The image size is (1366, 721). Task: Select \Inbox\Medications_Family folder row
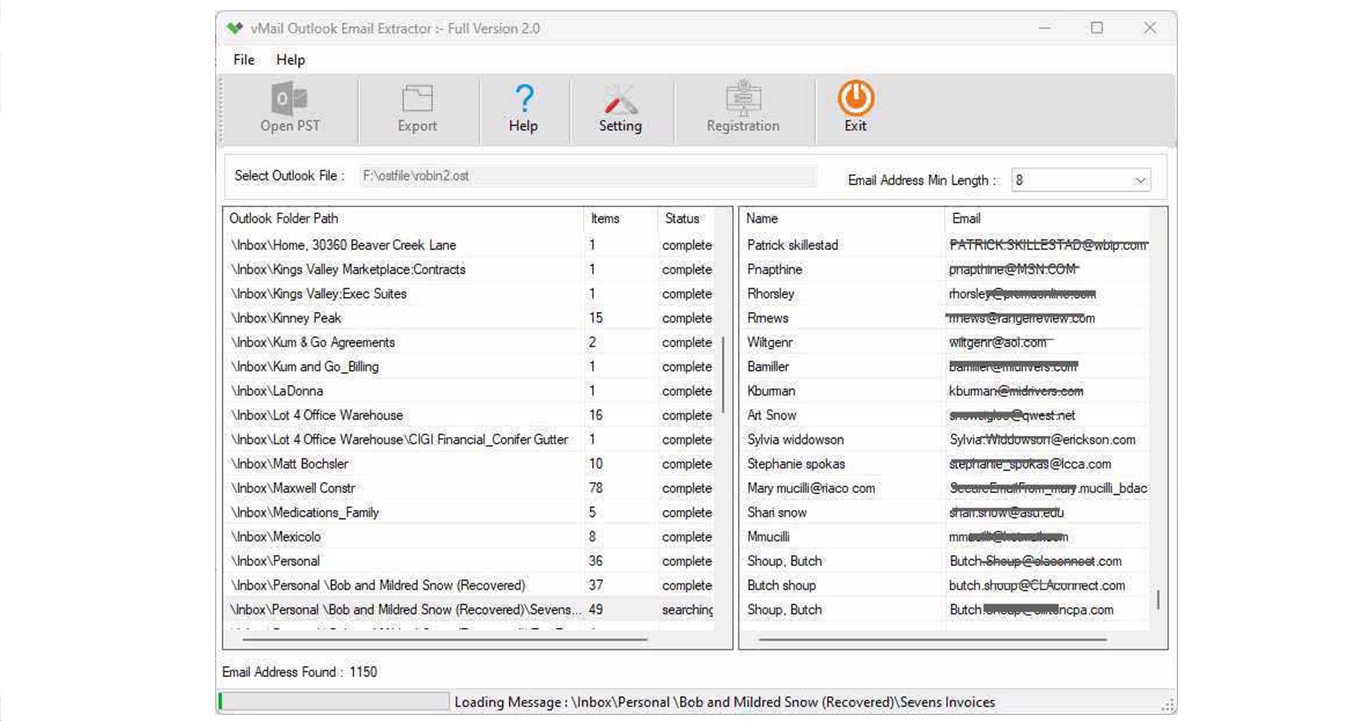coord(468,513)
